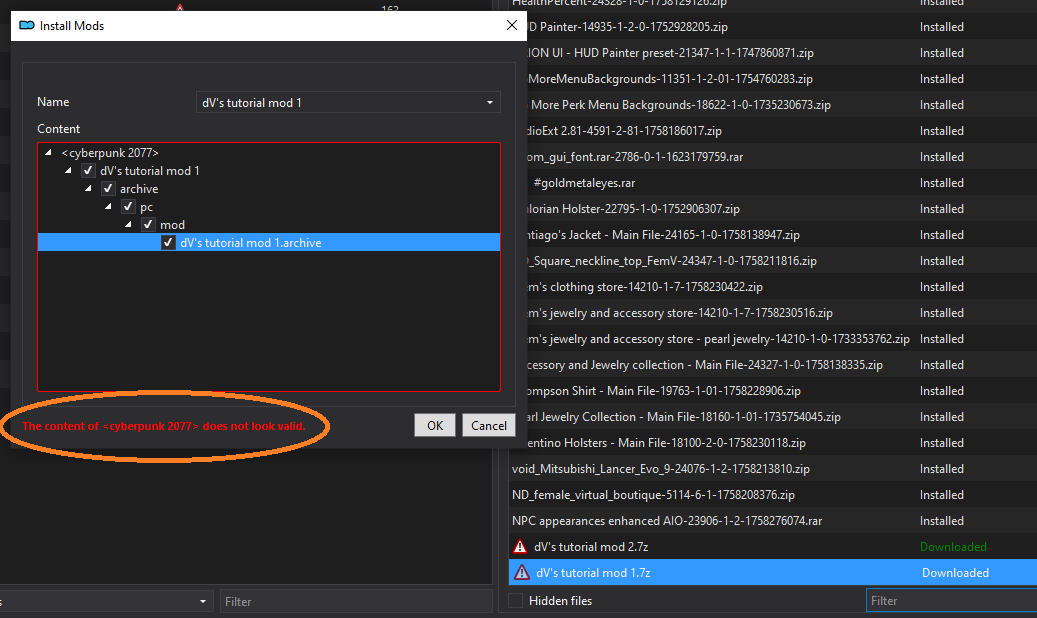Screen dimensions: 1037x618
Task: Enable the Hidden files checkbox
Action: 516,601
